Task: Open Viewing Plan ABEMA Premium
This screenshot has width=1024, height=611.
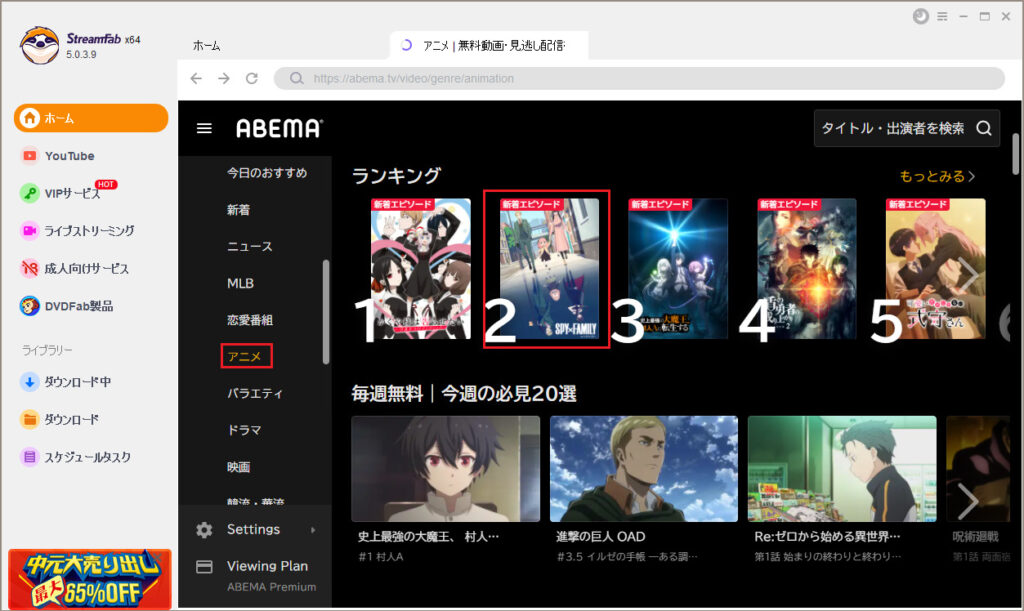Action: pos(271,575)
